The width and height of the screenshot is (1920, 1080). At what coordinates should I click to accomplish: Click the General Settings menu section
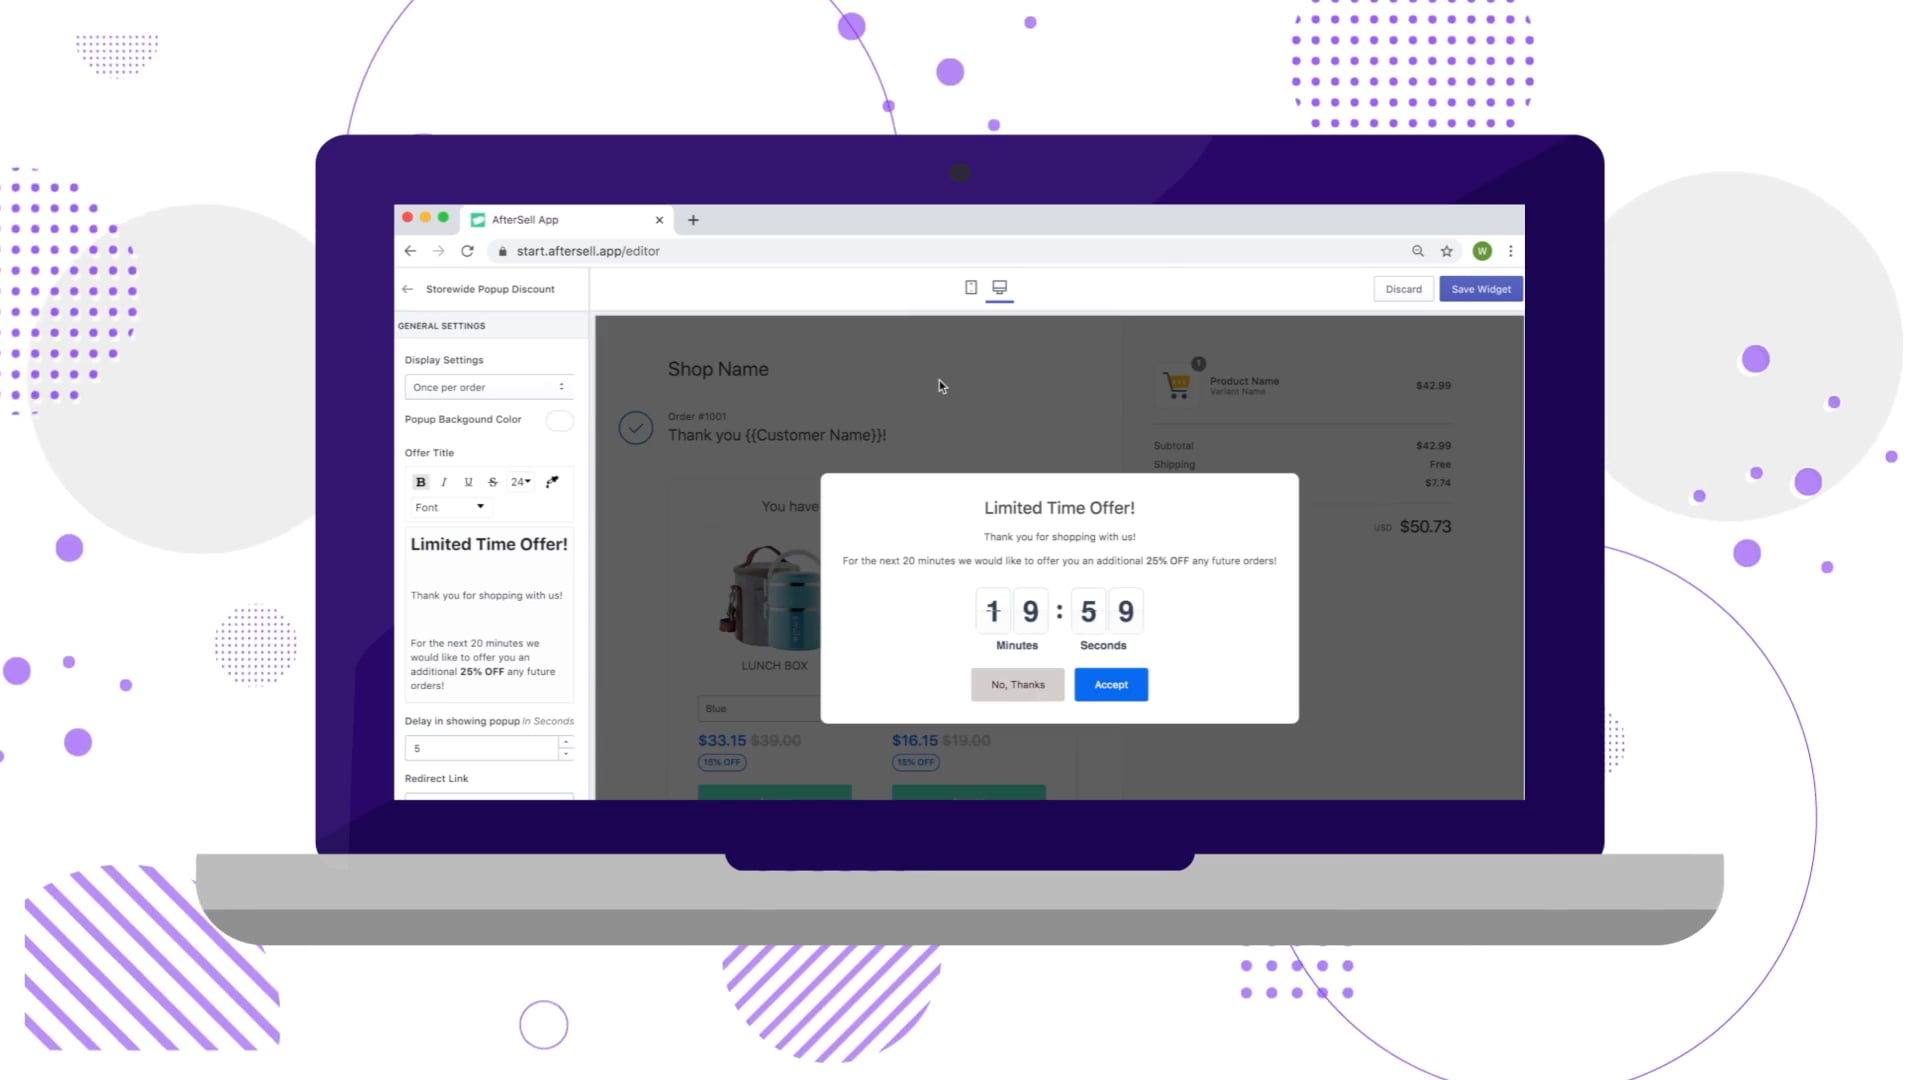pos(442,326)
